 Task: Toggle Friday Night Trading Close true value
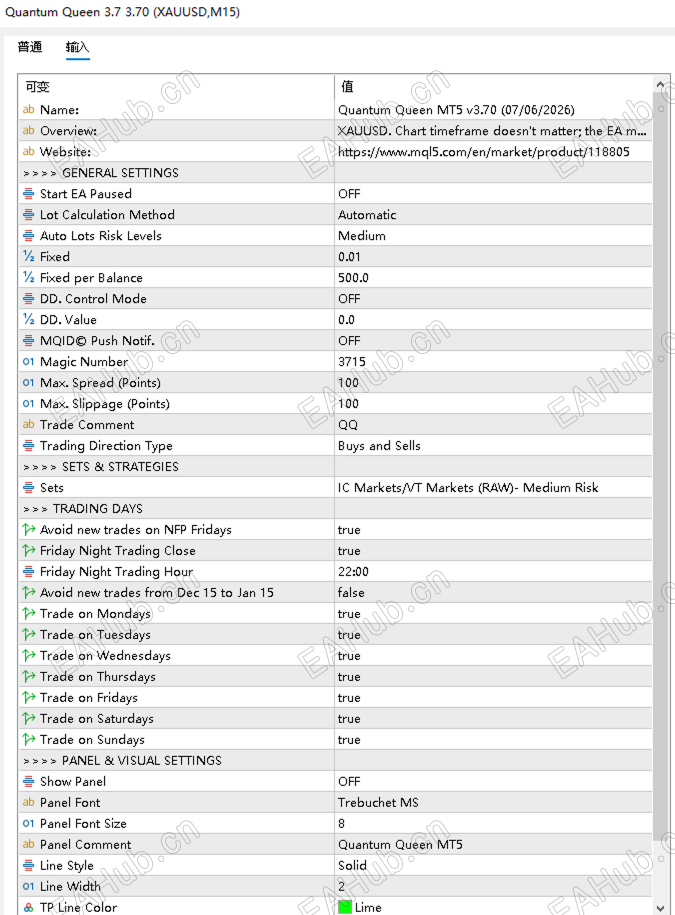[493, 551]
